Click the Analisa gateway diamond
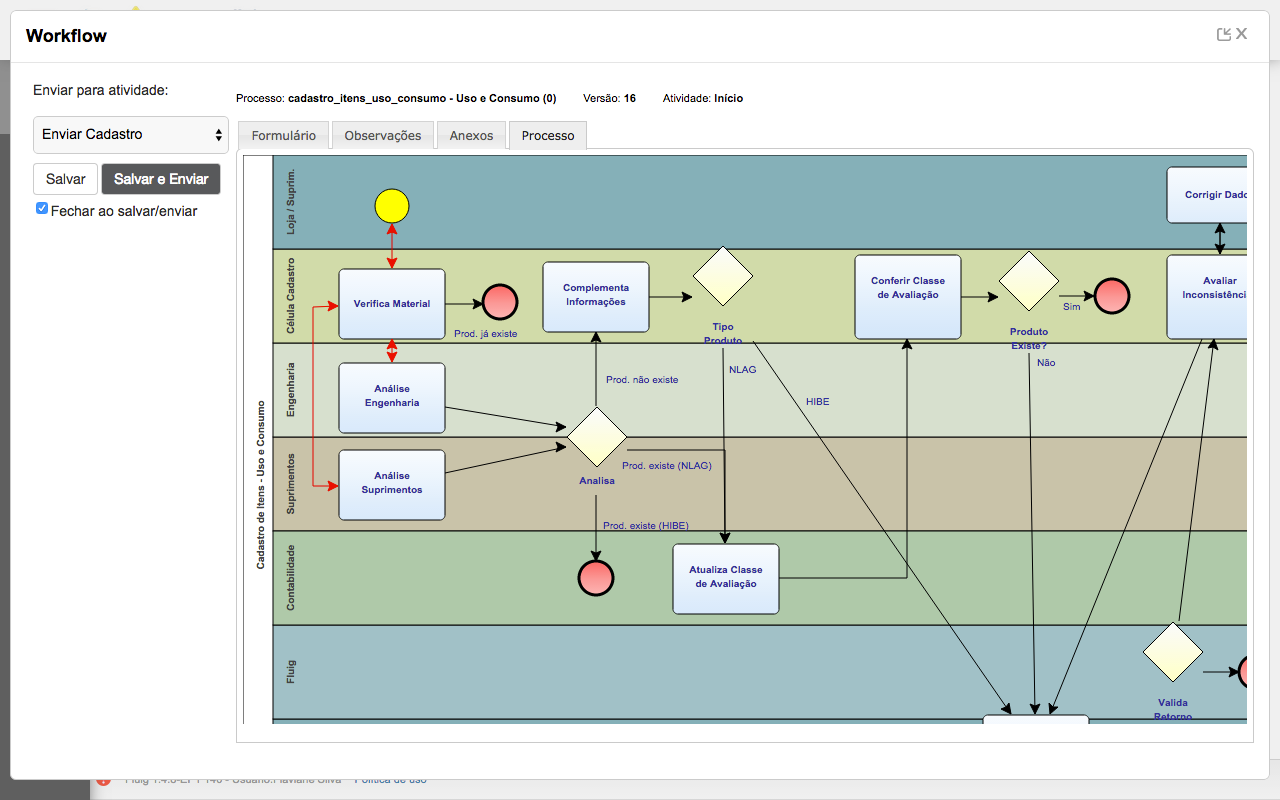Screen dimensions: 1280x800 [x=597, y=437]
